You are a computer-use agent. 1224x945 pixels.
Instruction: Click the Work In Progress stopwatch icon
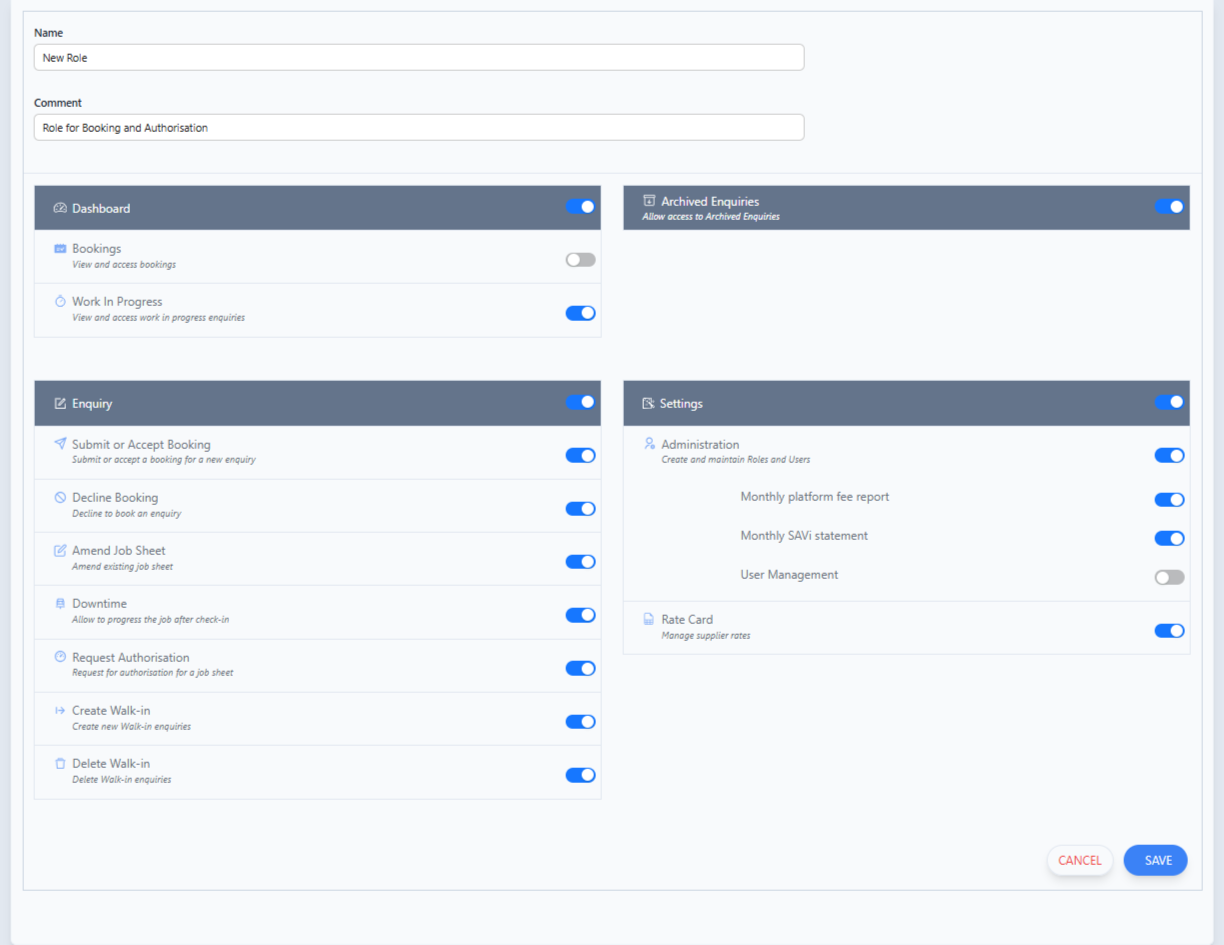click(60, 301)
